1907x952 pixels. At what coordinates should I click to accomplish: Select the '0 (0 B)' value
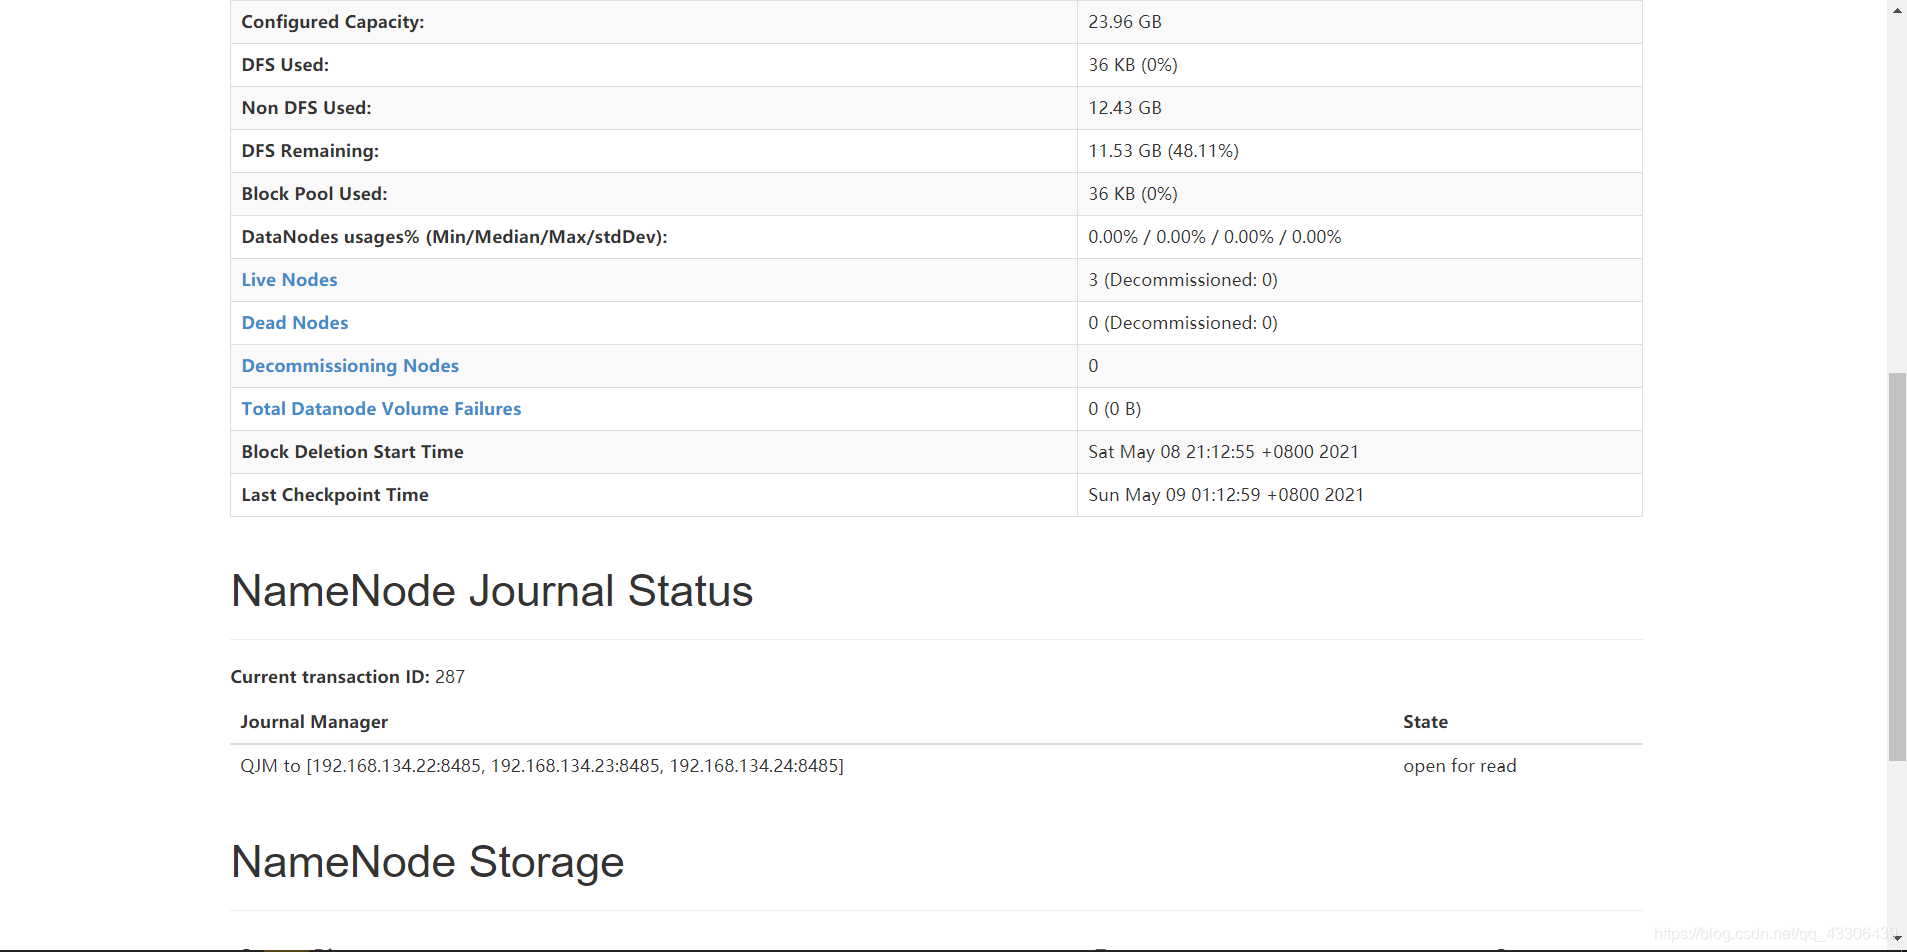1115,409
